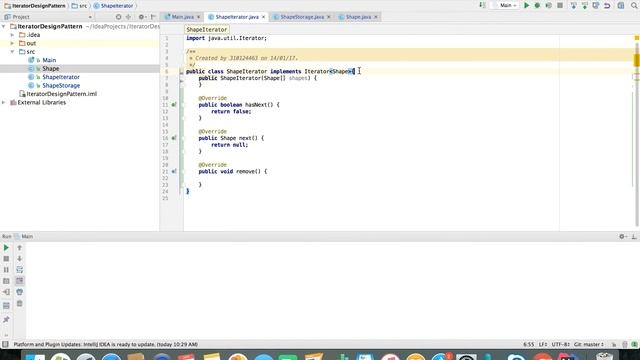Click IteratorDesignPattern breadcrumb in navigation bar
640x360 pixels.
click(x=35, y=6)
